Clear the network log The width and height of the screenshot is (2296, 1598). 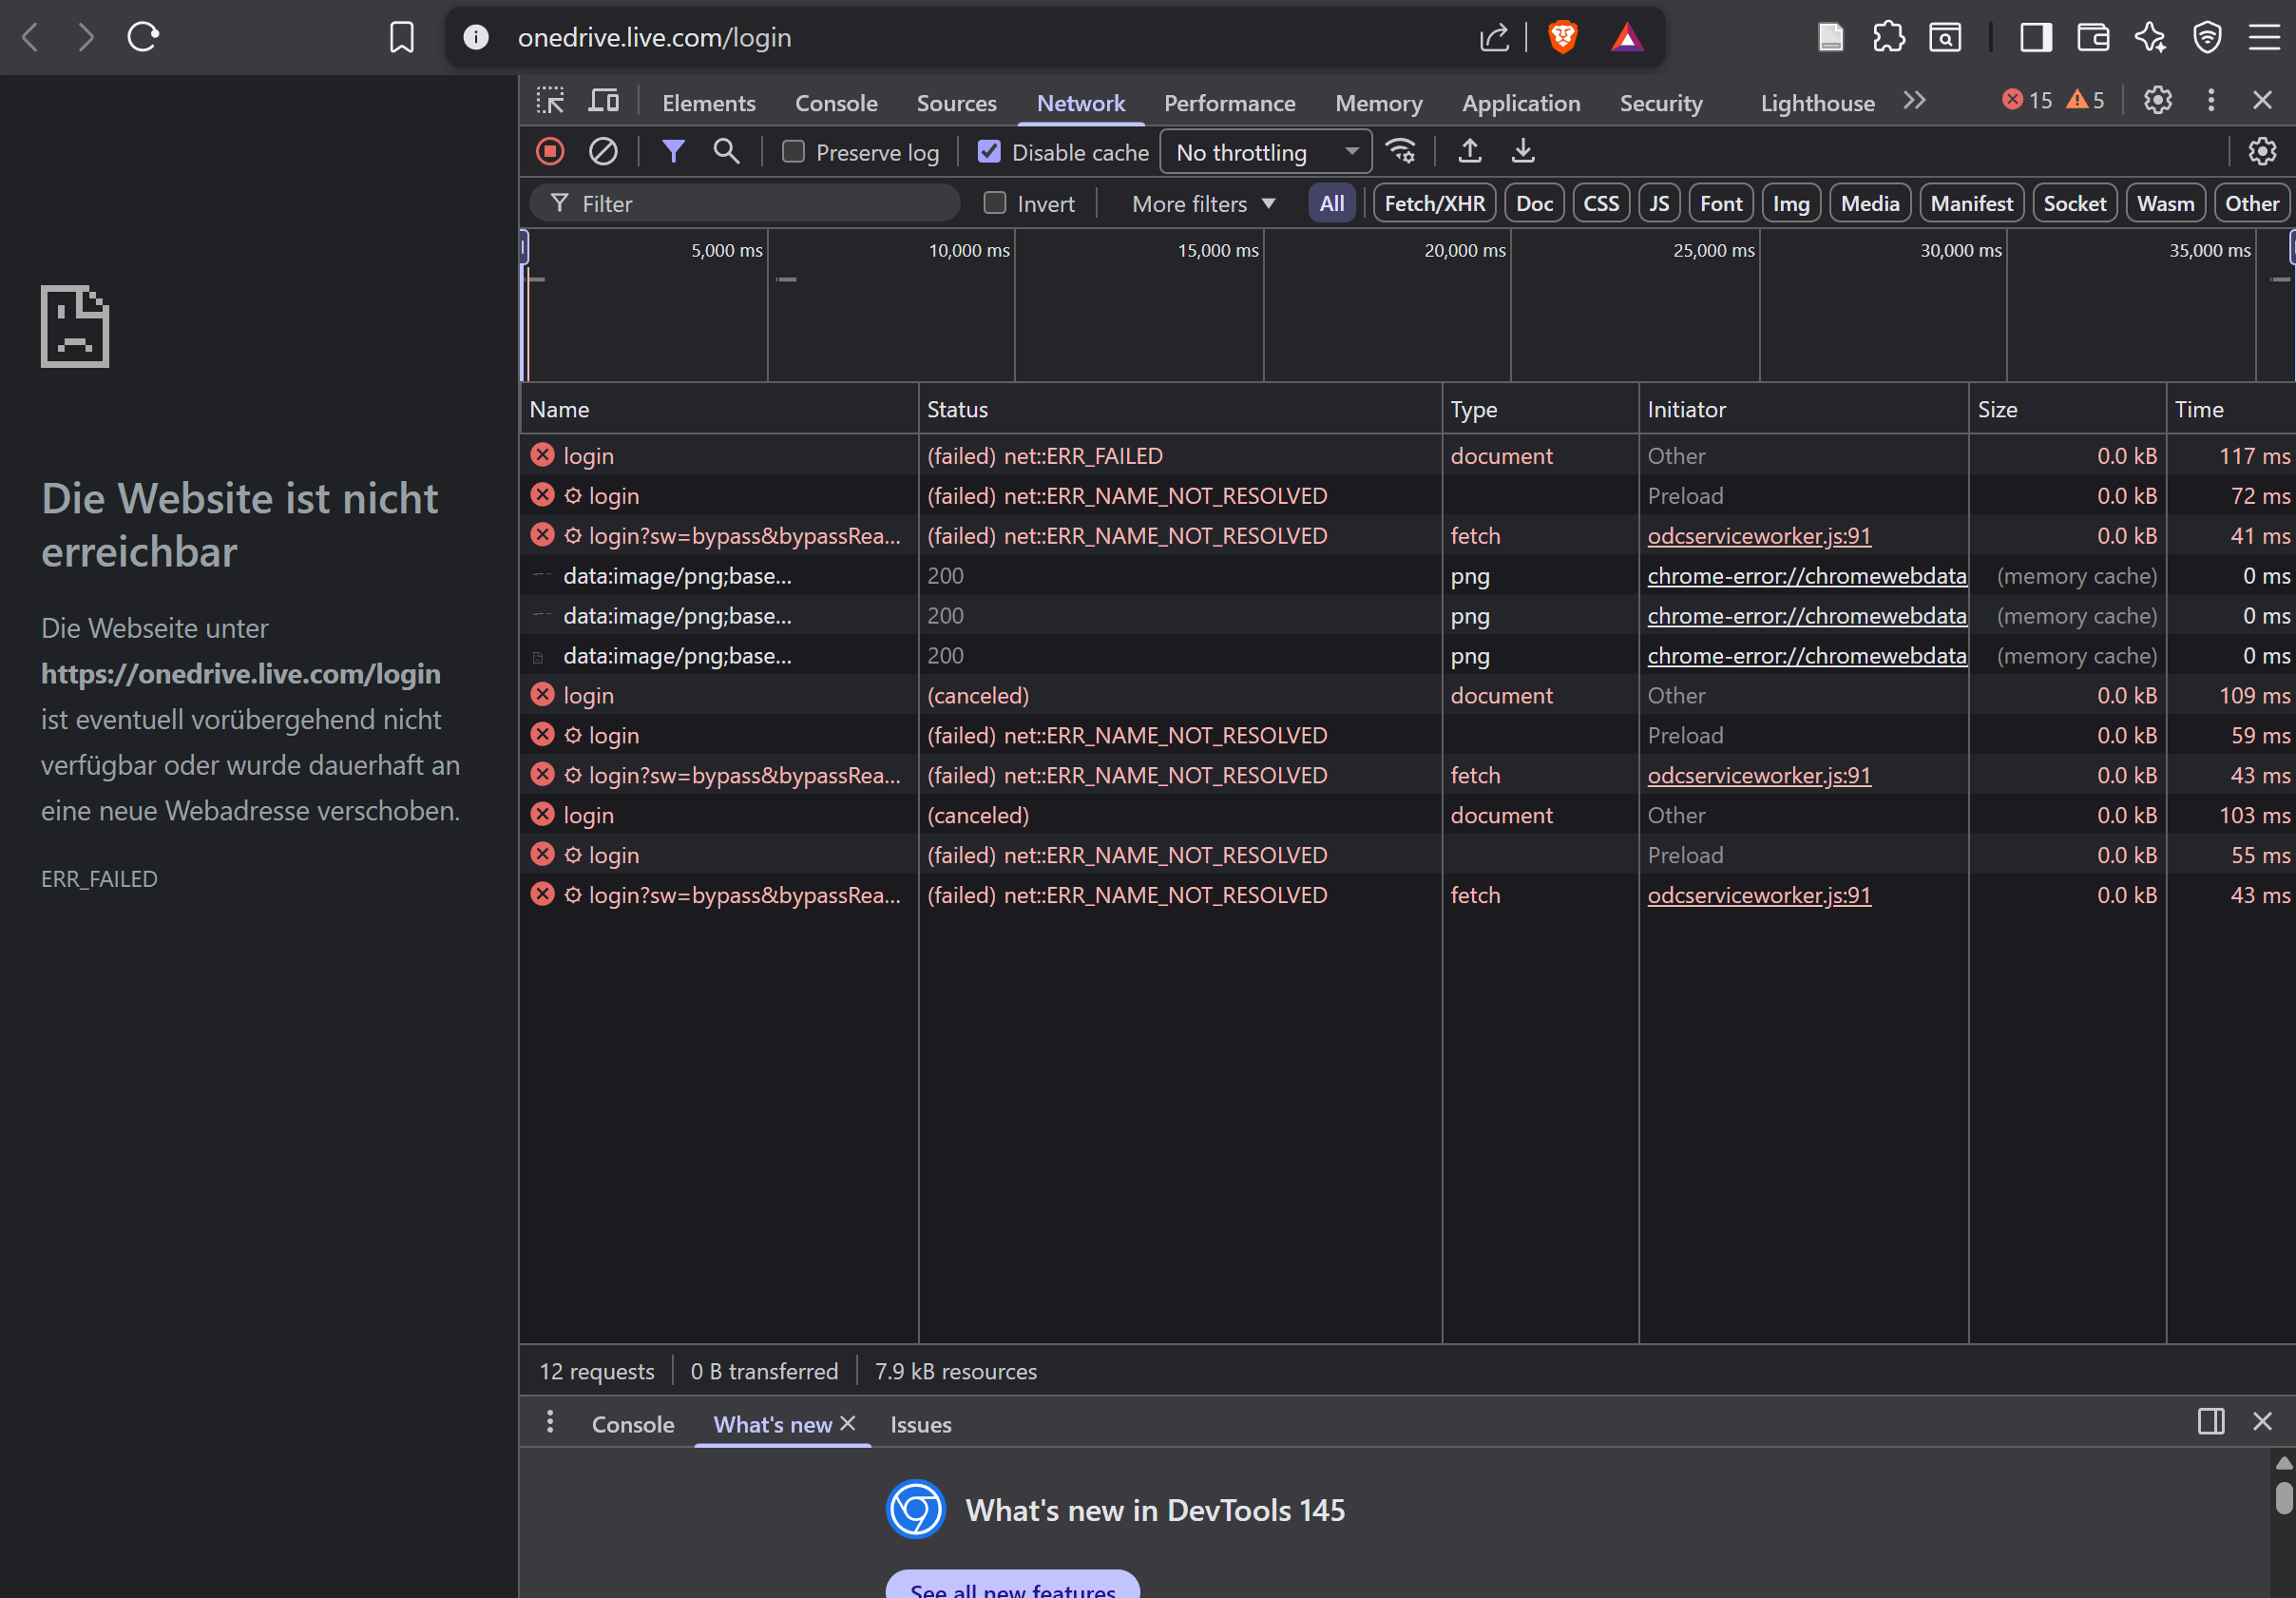click(x=603, y=151)
